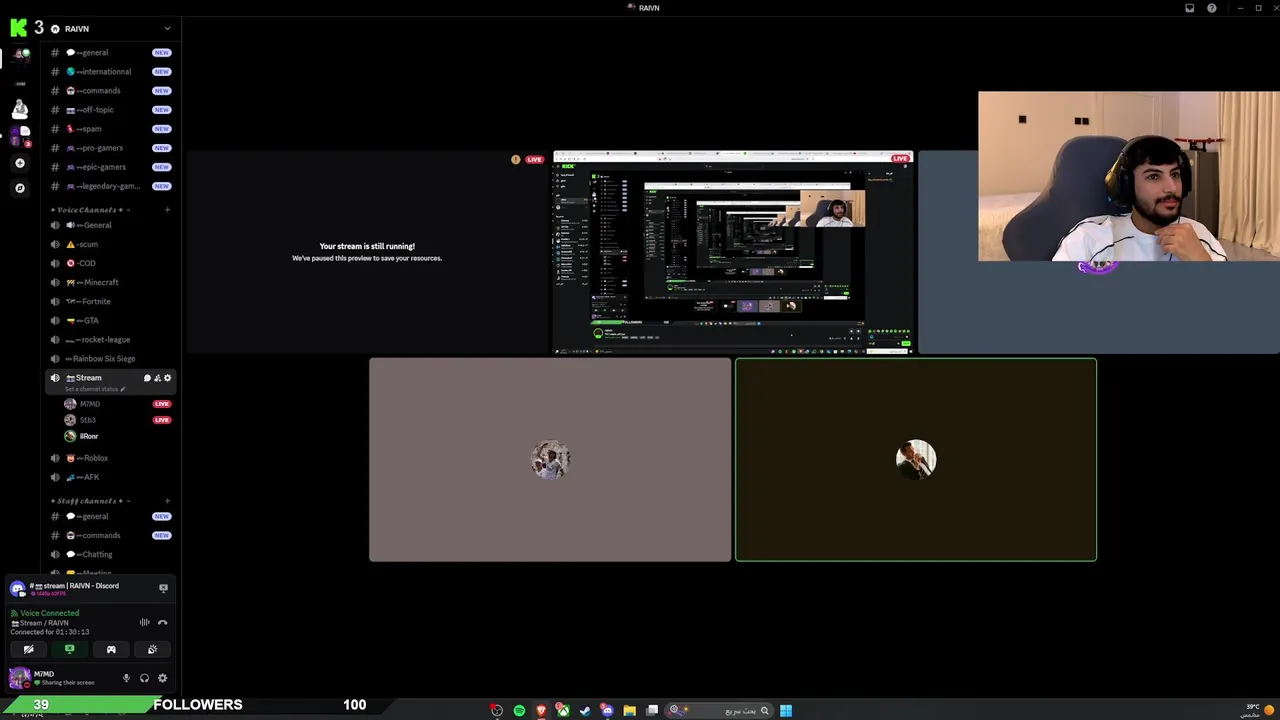Join the COD voice channel

tap(111, 263)
